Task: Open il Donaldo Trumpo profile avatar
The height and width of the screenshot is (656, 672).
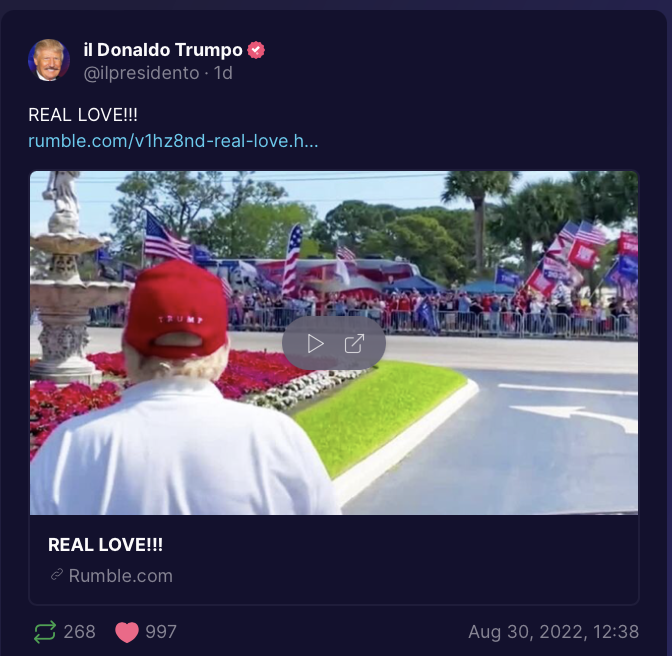Action: (49, 60)
